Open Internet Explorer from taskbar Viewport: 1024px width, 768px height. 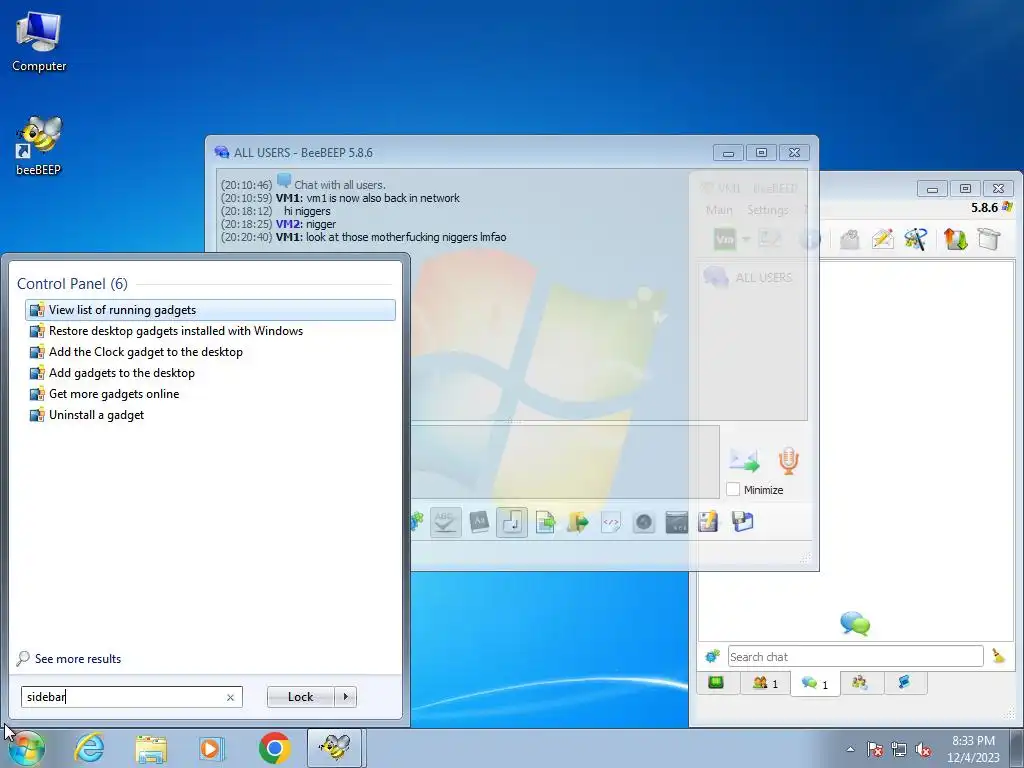coord(89,748)
